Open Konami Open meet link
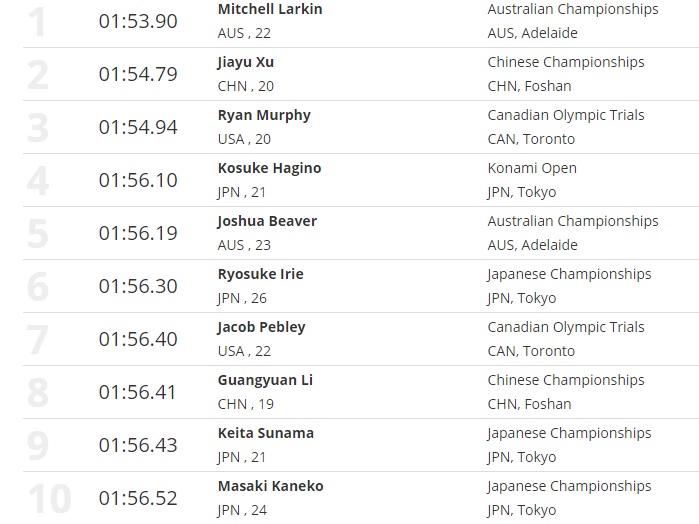699x524 pixels. click(x=532, y=168)
